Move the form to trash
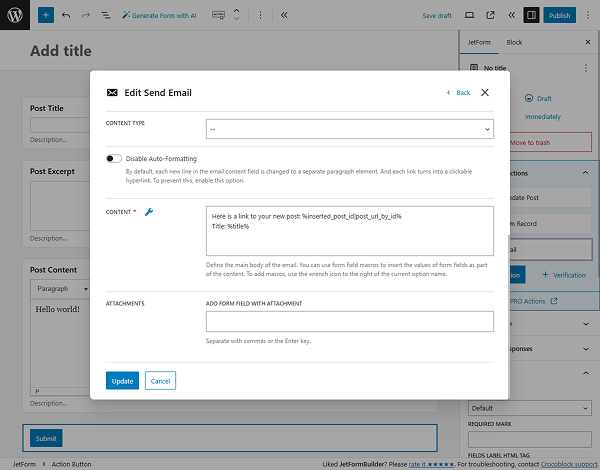Viewport: 600px width, 470px height. (551, 142)
